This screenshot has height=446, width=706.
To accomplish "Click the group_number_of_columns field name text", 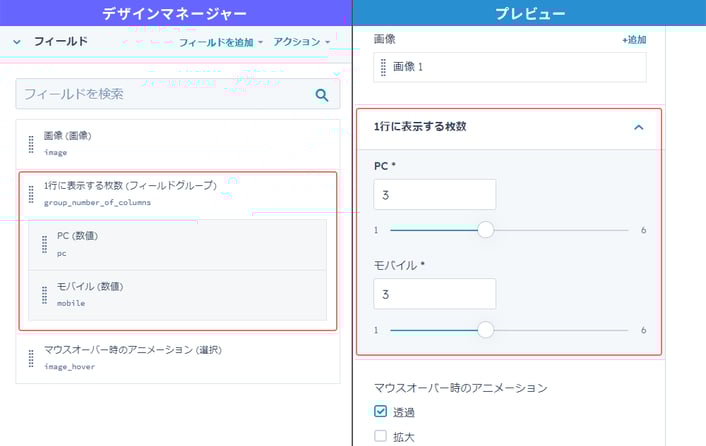I will [x=97, y=203].
